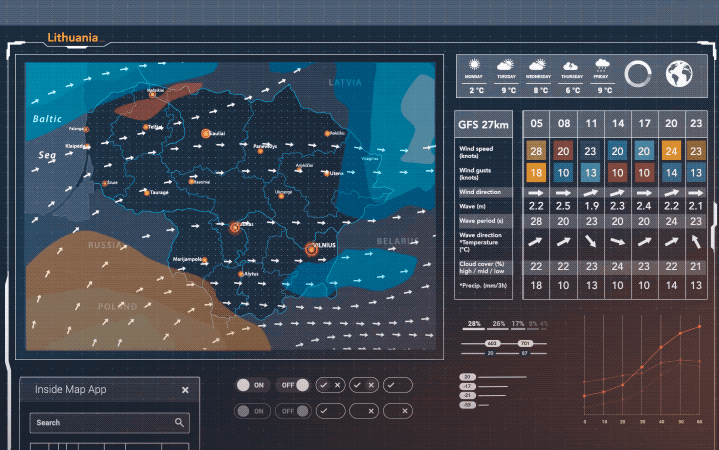This screenshot has width=719, height=450.
Task: Click the Marijampolė city marker
Action: 204,260
